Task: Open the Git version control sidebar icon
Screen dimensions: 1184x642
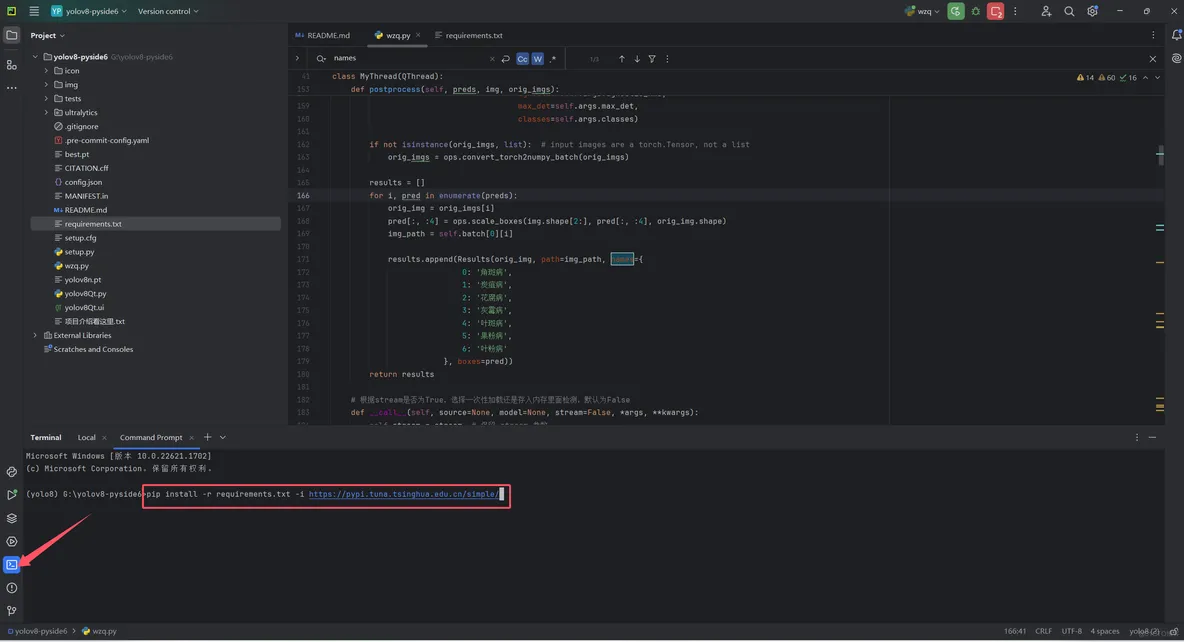Action: 11,611
